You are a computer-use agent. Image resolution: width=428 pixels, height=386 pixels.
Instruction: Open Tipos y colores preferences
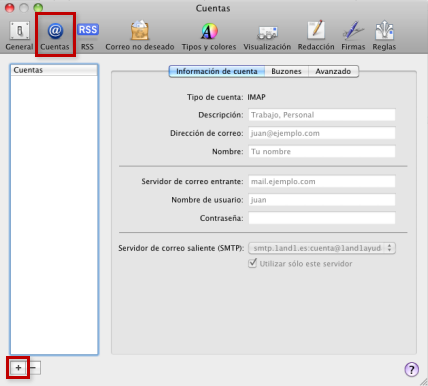(x=209, y=36)
